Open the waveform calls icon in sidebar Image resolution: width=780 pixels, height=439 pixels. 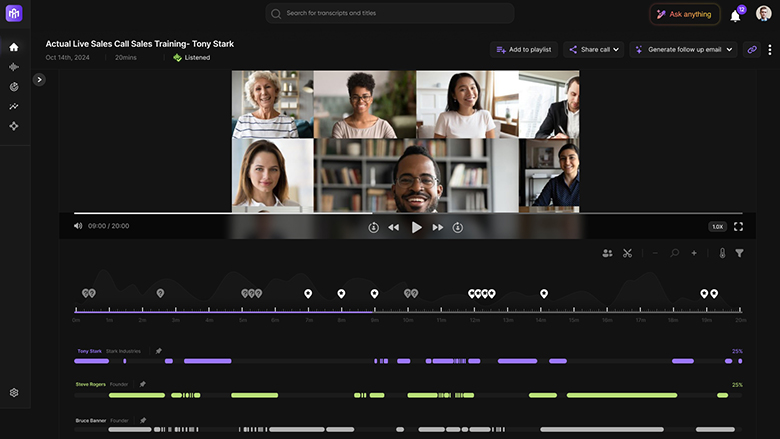[14, 67]
